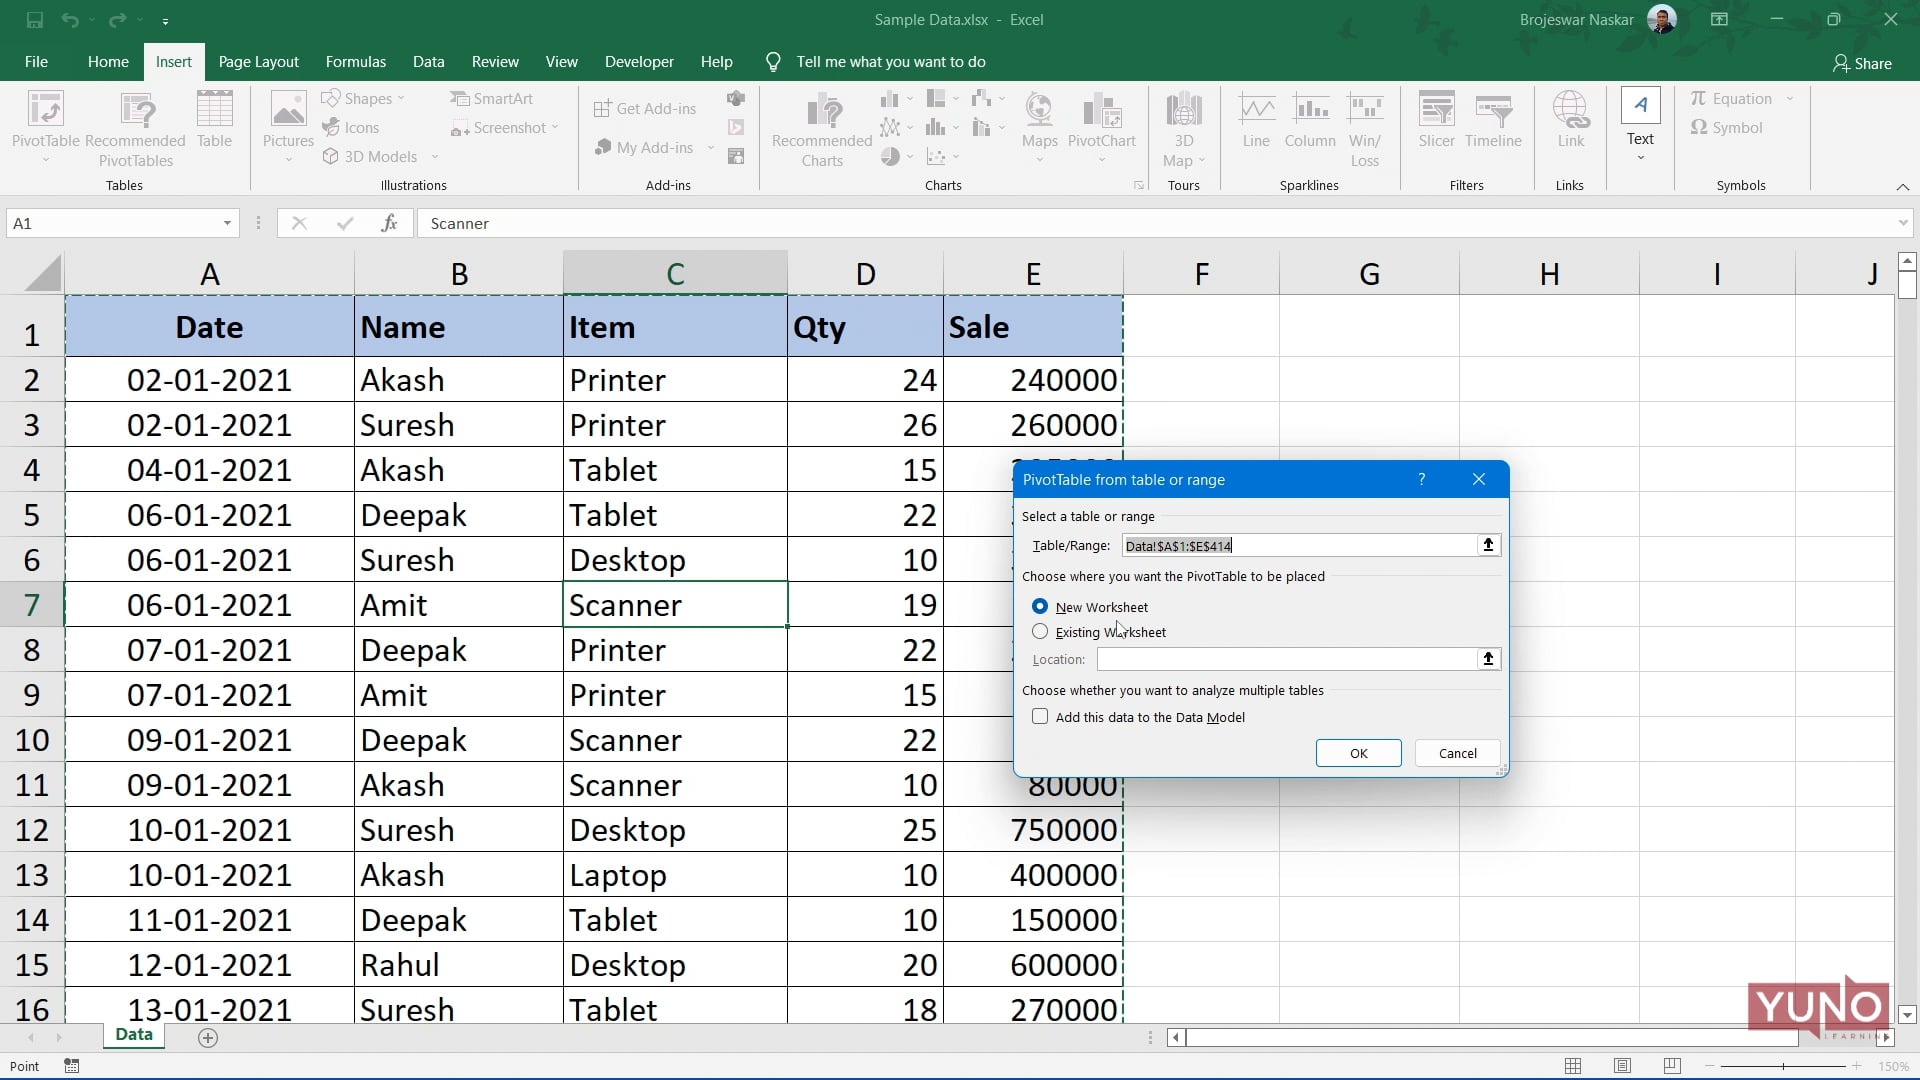This screenshot has width=1920, height=1080.
Task: Close the PivotTable dialog
Action: click(1478, 479)
